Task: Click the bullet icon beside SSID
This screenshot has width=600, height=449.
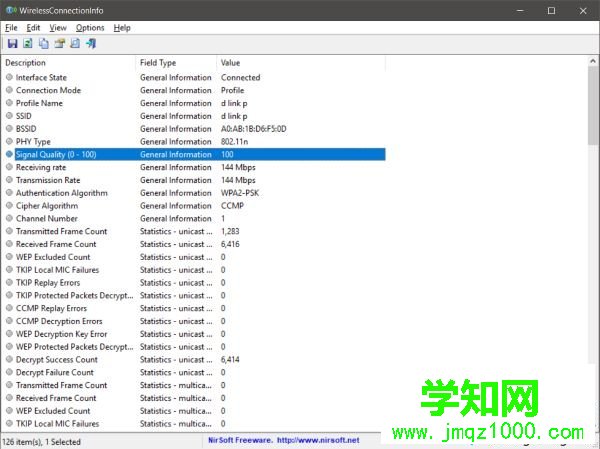Action: [10, 116]
